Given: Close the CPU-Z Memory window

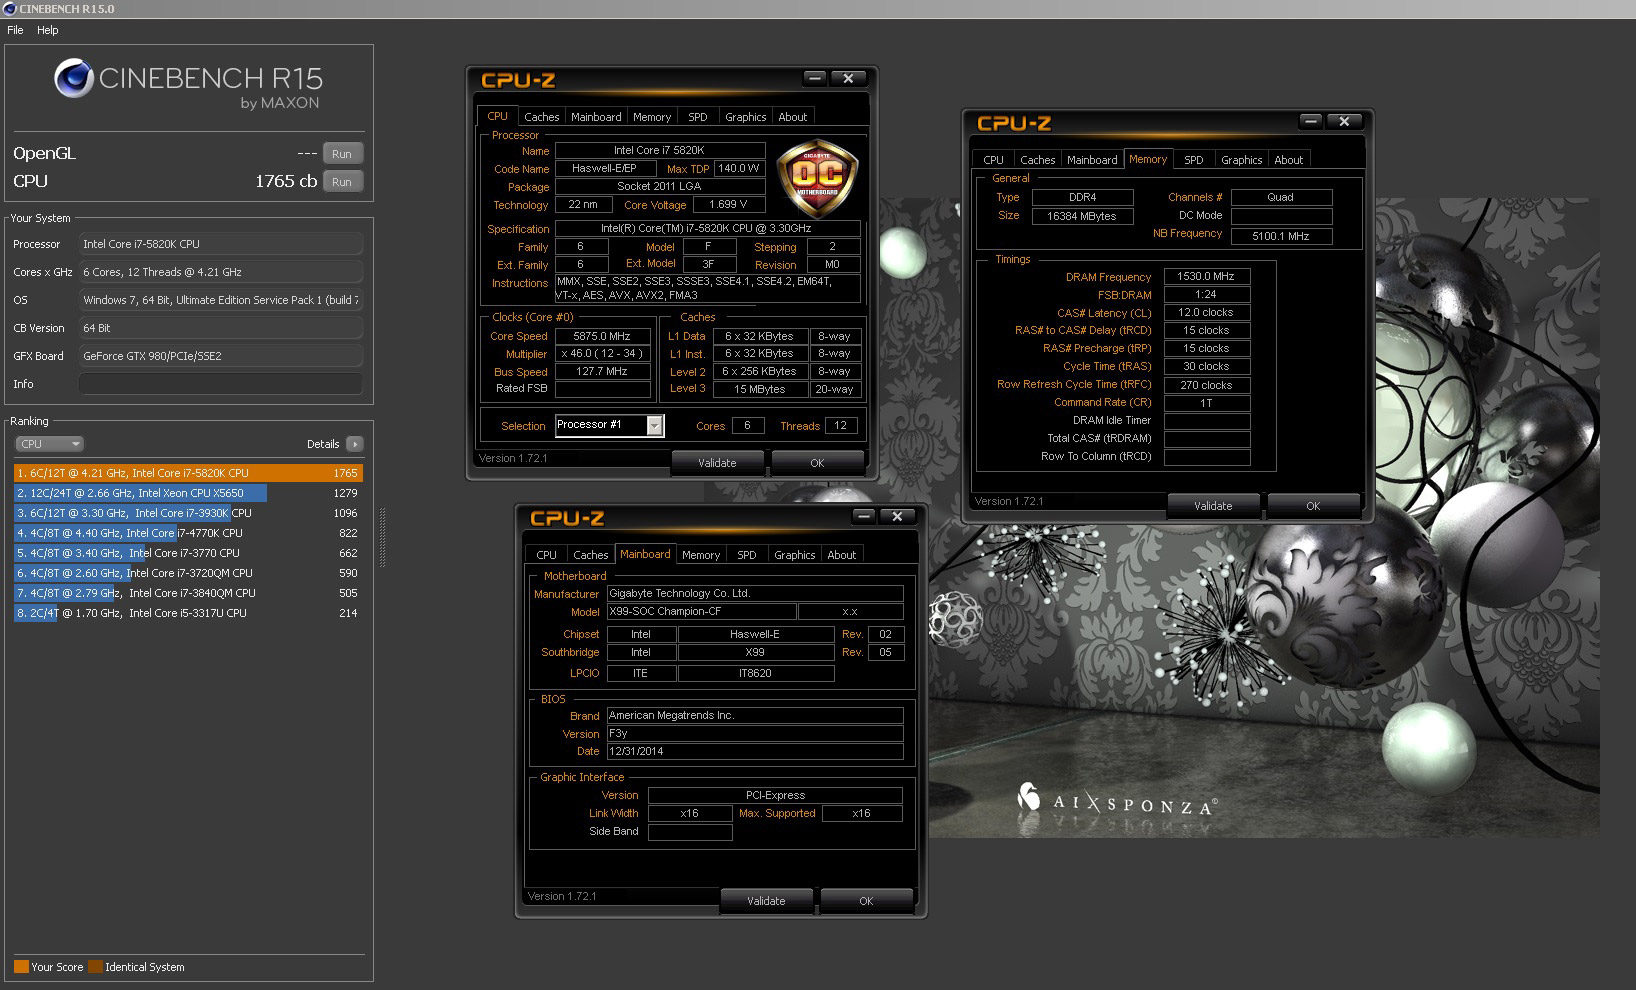Looking at the screenshot, I should tap(1344, 121).
